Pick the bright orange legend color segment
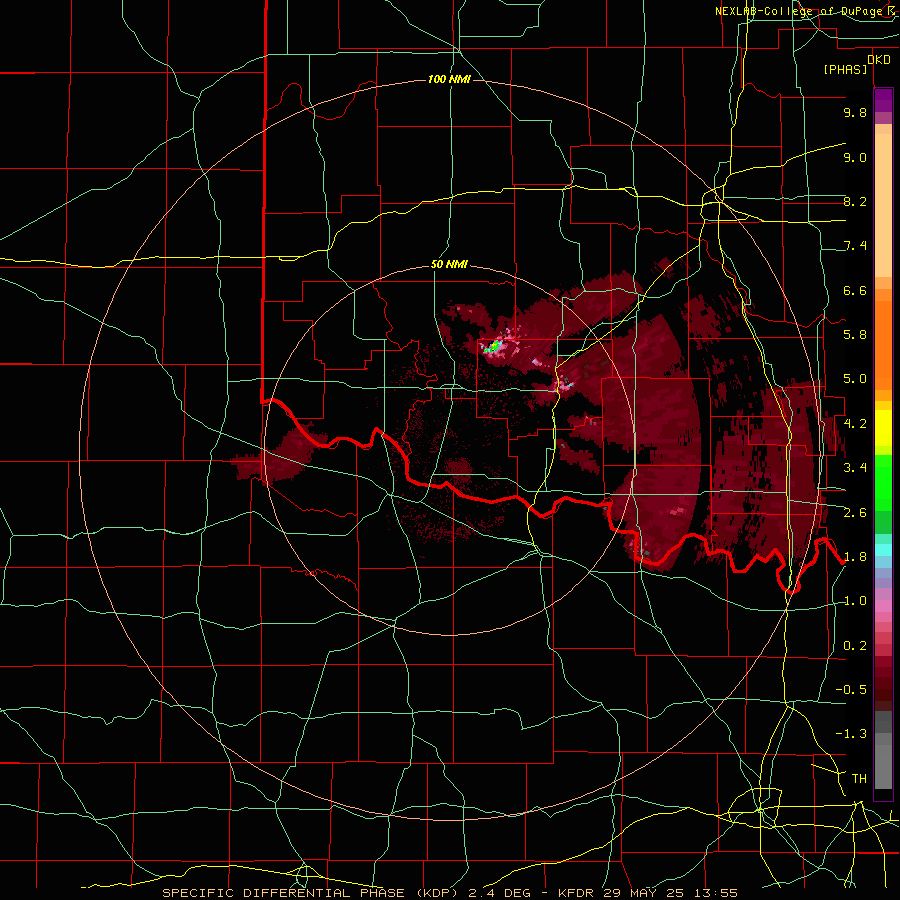The height and width of the screenshot is (900, 900). (883, 344)
